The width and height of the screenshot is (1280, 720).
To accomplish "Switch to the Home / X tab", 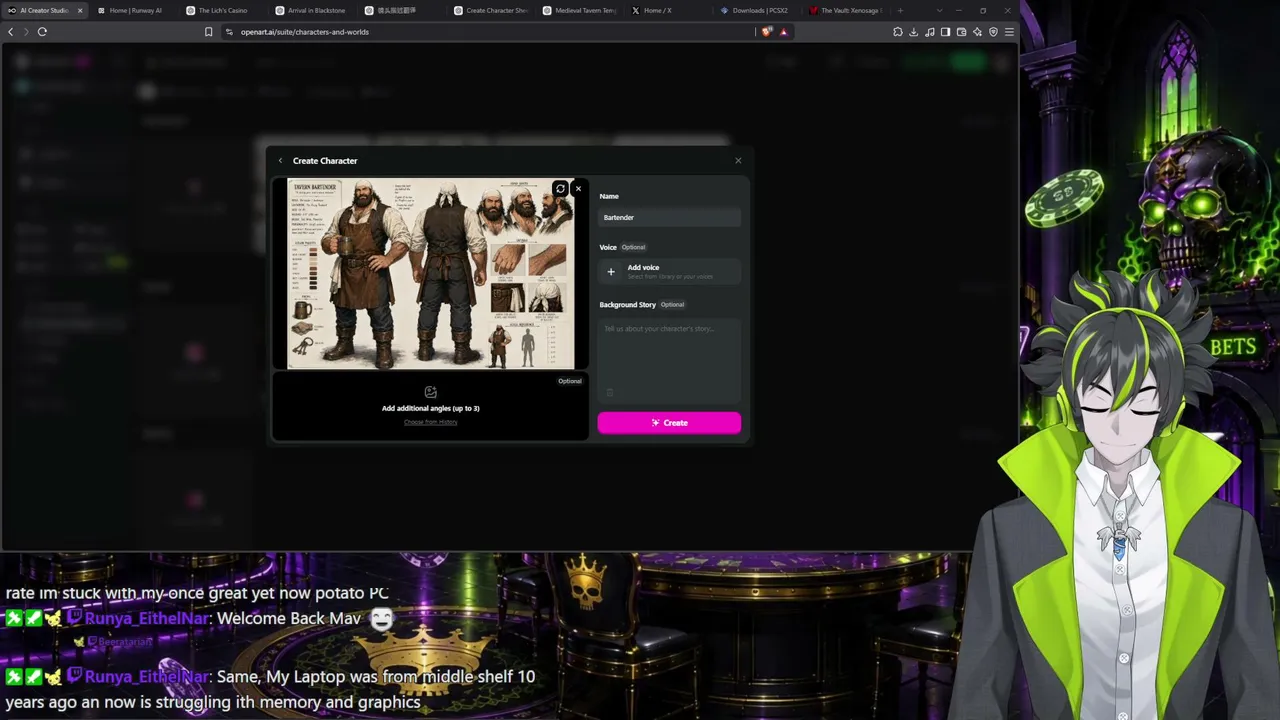I will pyautogui.click(x=657, y=10).
